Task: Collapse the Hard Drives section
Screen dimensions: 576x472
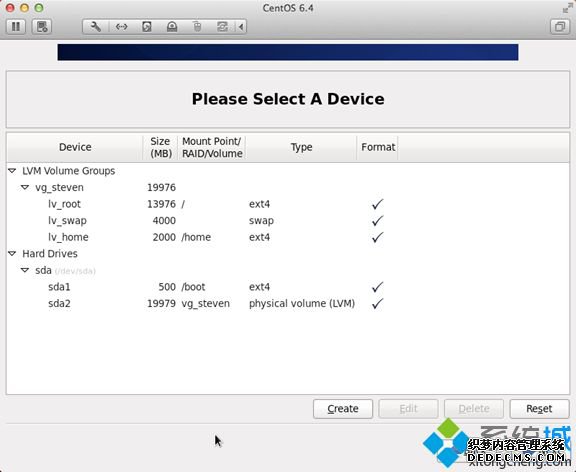Action: (12, 253)
